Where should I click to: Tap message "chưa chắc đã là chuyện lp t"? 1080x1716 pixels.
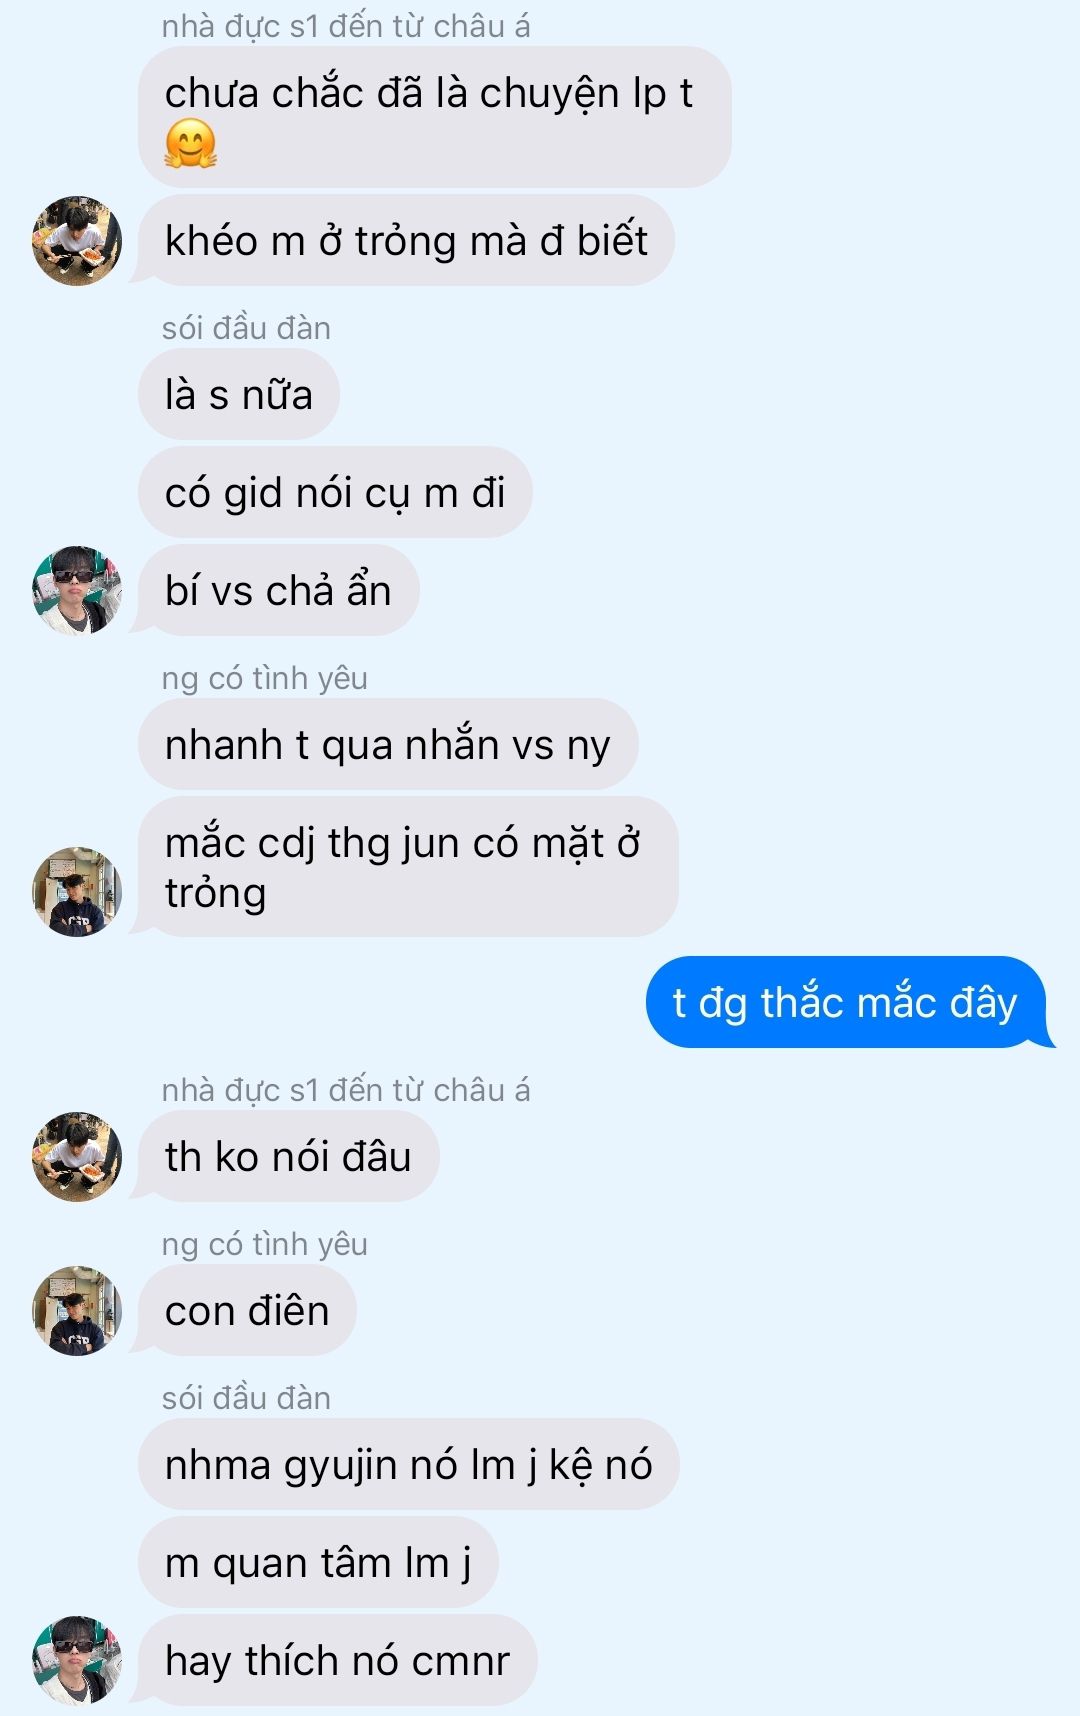coord(435,117)
